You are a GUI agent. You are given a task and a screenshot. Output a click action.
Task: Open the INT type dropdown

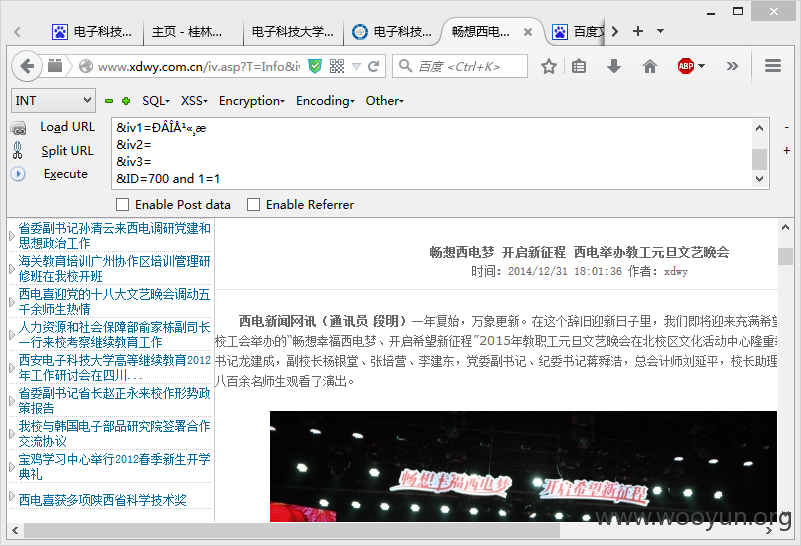53,101
